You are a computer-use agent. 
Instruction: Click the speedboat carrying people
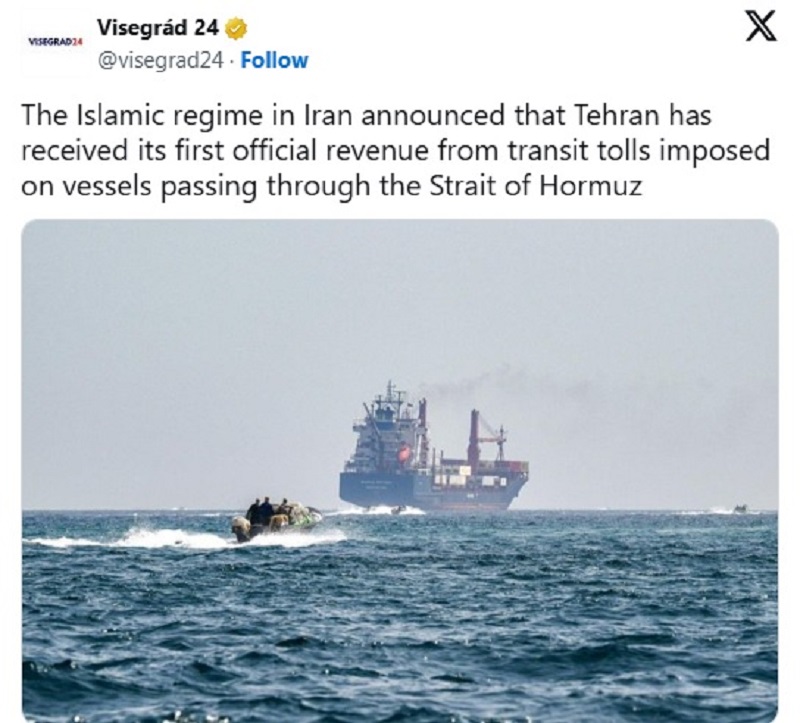[276, 519]
